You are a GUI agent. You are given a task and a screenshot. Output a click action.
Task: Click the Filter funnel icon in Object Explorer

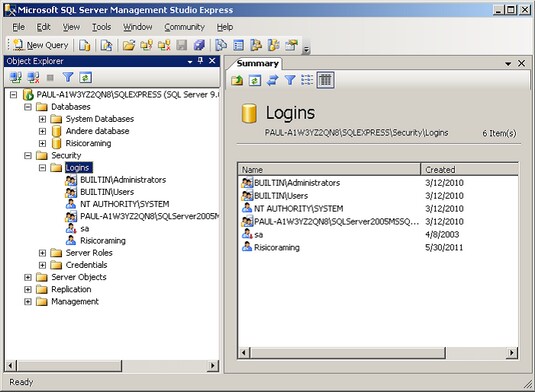(x=68, y=78)
